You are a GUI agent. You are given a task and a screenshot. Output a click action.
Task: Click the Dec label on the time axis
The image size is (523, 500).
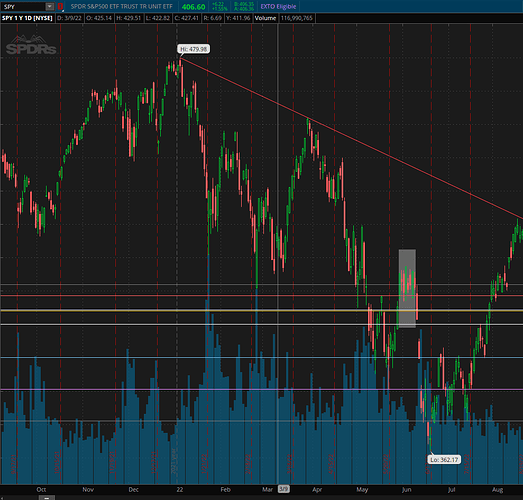click(x=133, y=489)
